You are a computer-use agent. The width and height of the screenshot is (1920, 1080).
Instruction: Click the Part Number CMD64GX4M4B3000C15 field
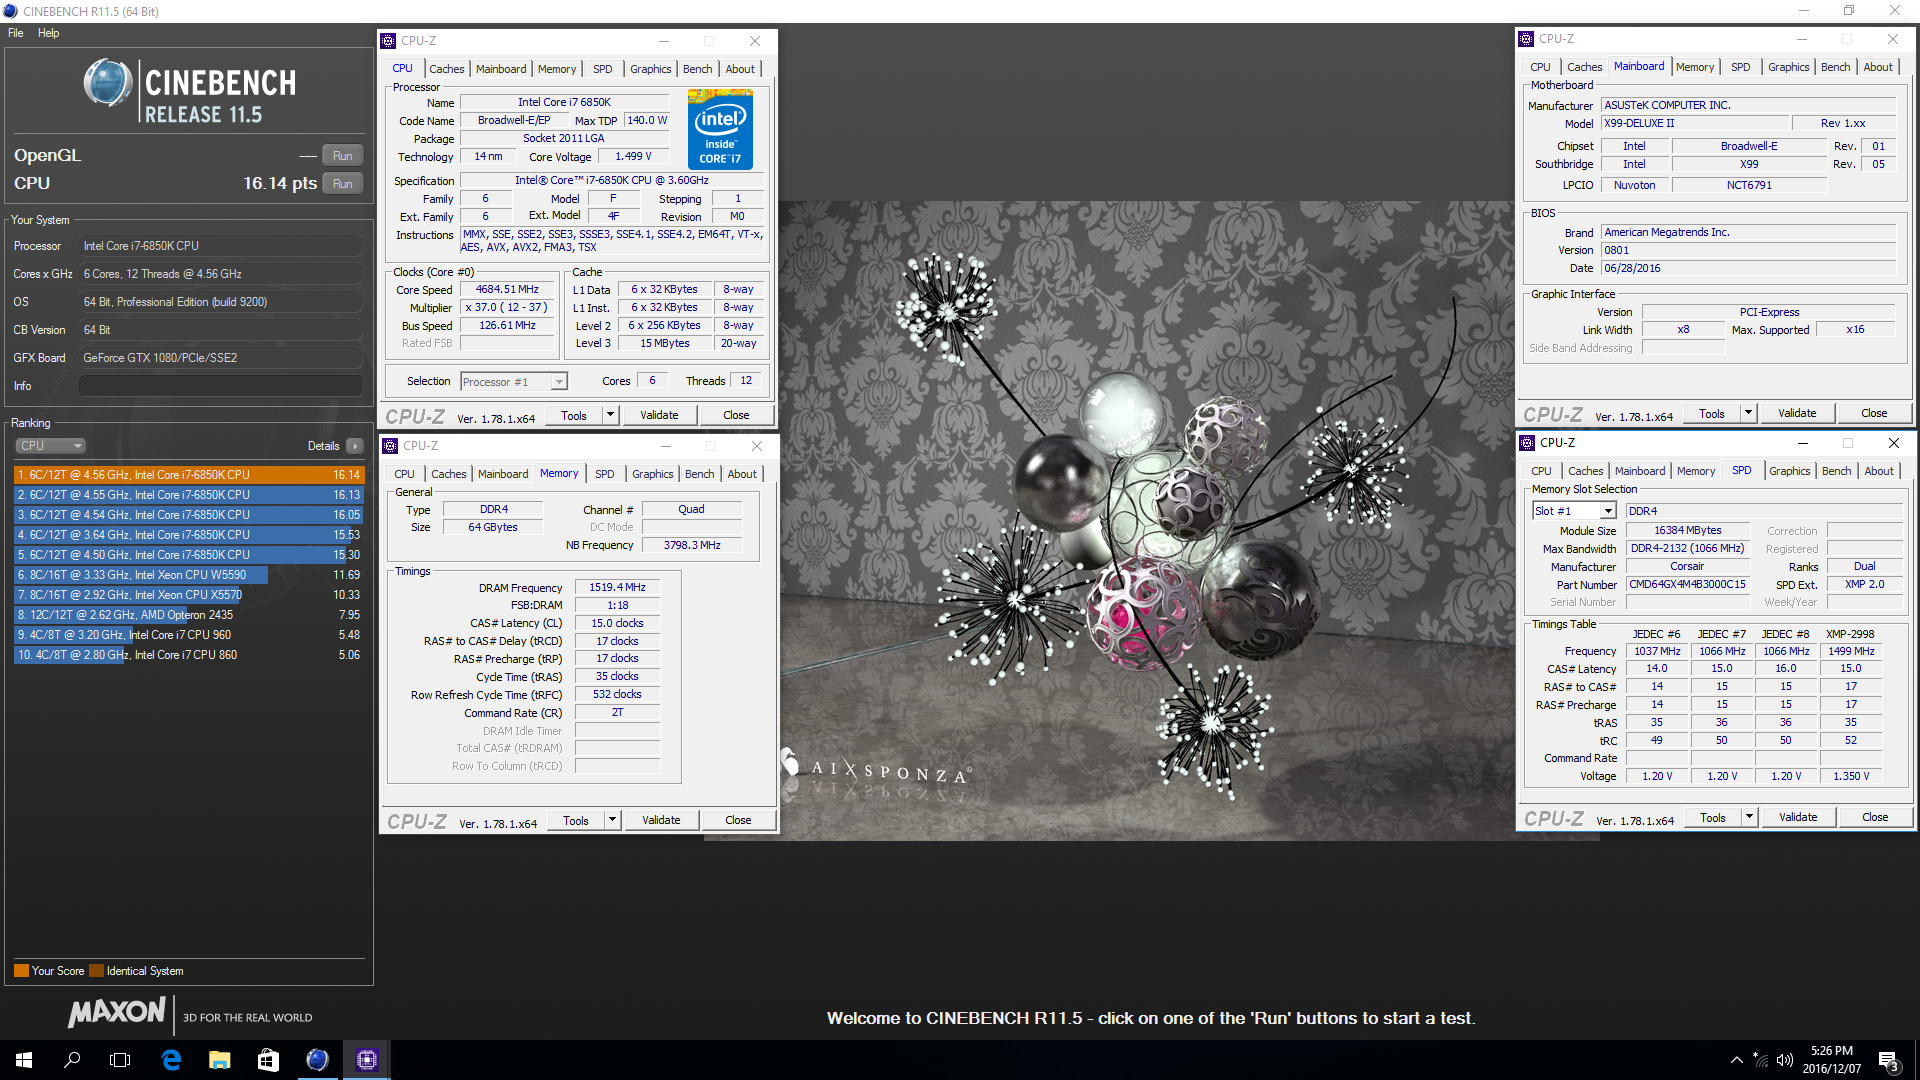coord(1687,585)
